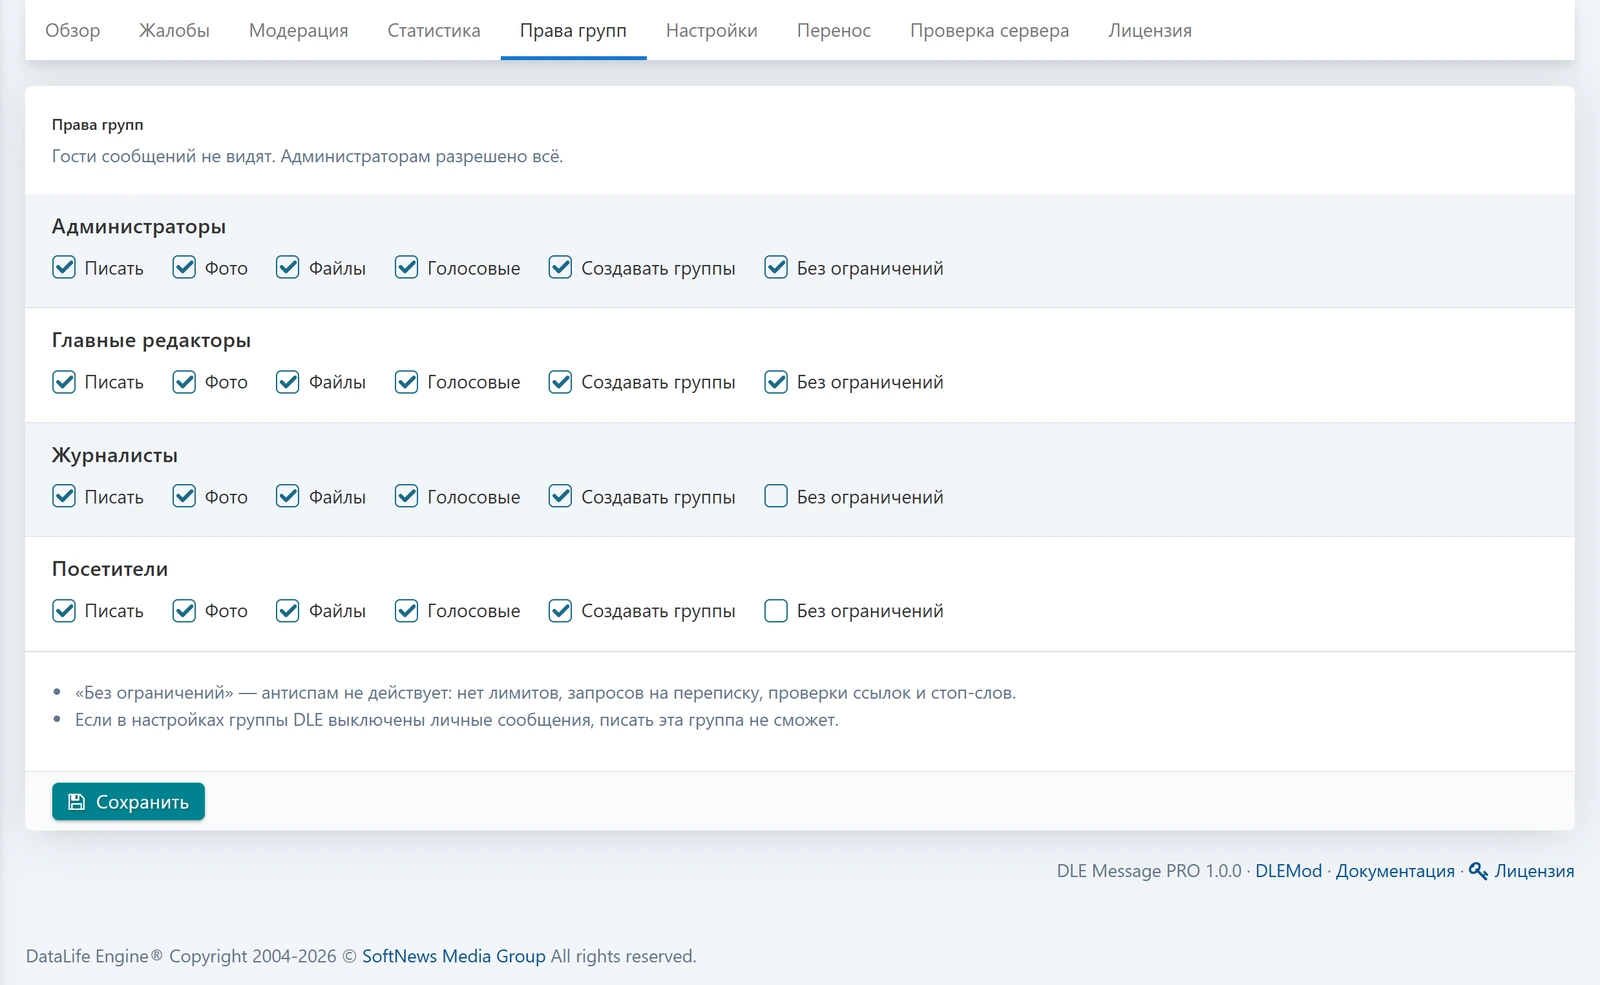Toggle Фото checkbox for Администраторы
The width and height of the screenshot is (1600, 985).
pos(184,267)
